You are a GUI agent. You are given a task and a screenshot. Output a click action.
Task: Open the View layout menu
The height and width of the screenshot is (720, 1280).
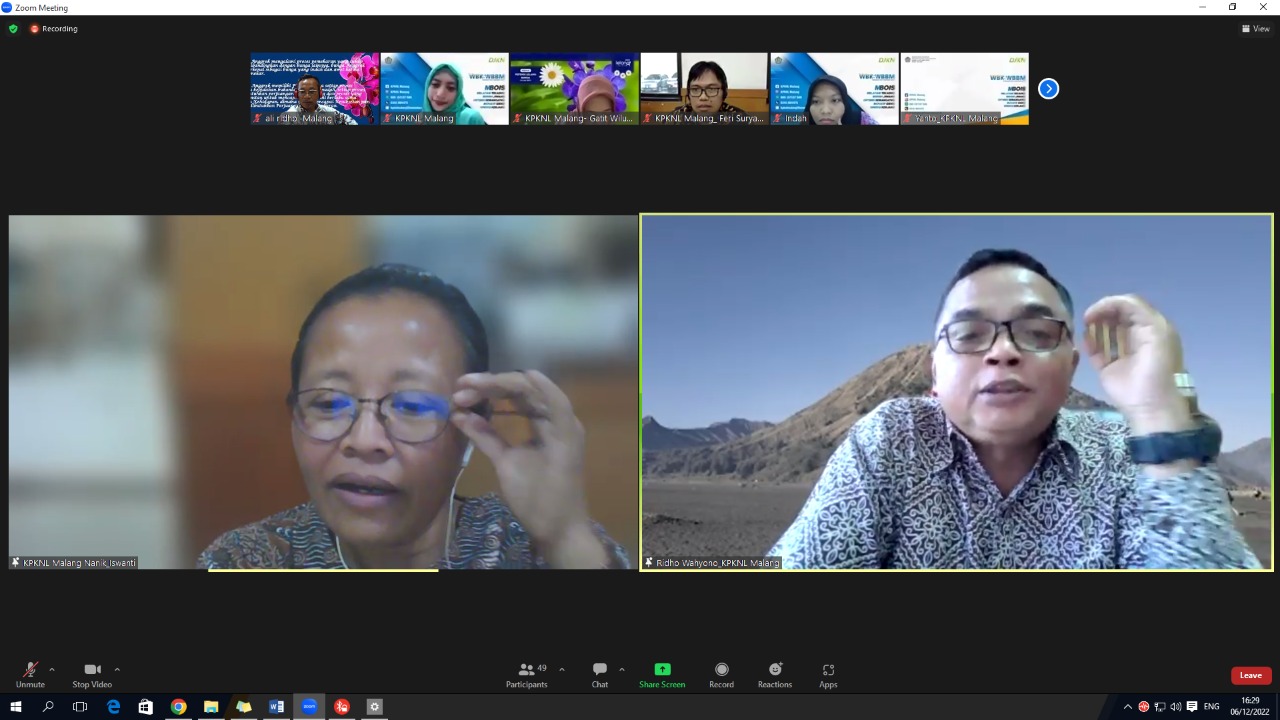(x=1255, y=29)
